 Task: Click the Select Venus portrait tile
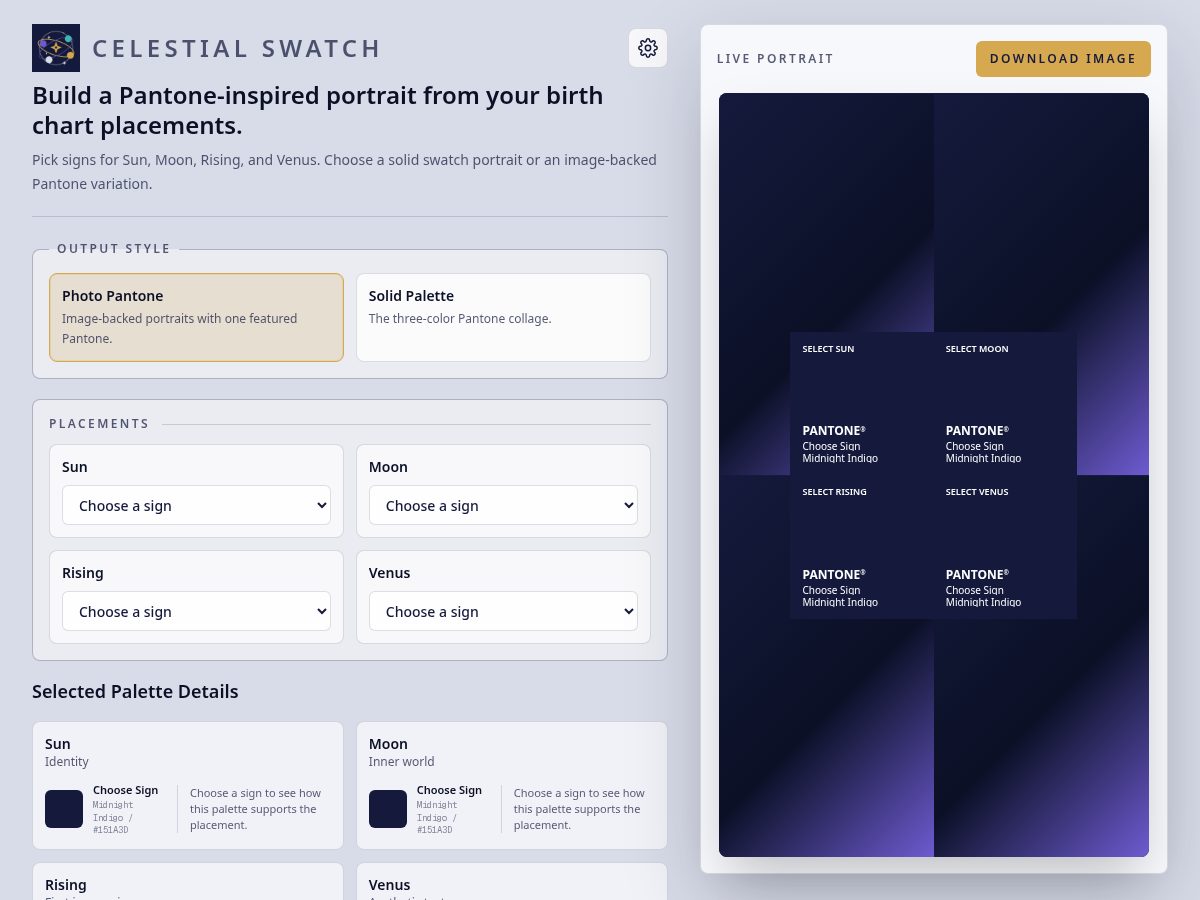click(1005, 547)
